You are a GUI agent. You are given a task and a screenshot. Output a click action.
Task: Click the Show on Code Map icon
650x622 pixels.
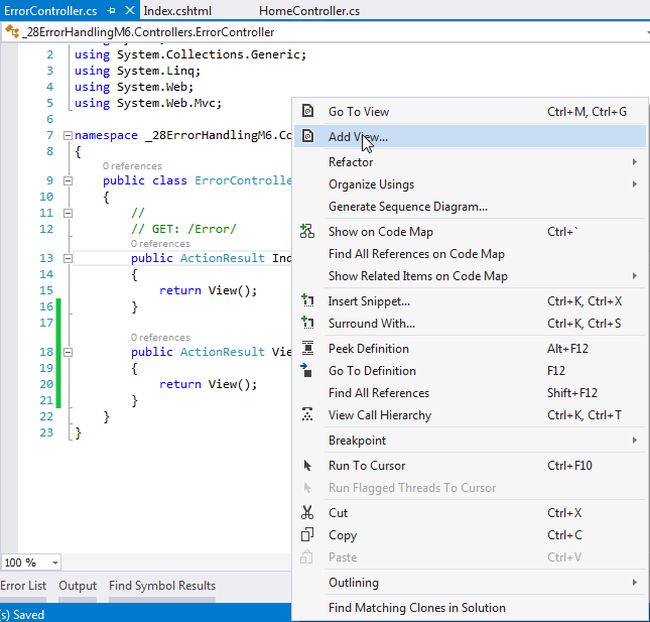(308, 232)
